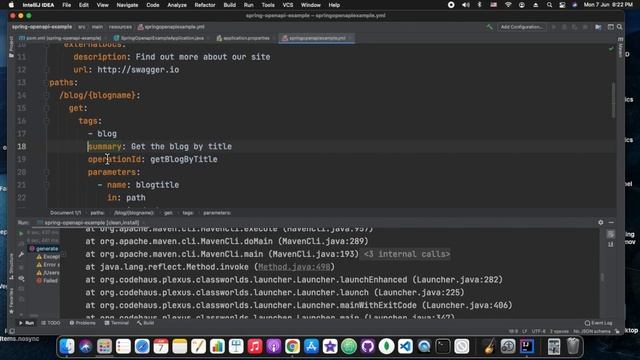640x360 pixels.
Task: Click the volume icon in menu bar
Action: coord(465,5)
